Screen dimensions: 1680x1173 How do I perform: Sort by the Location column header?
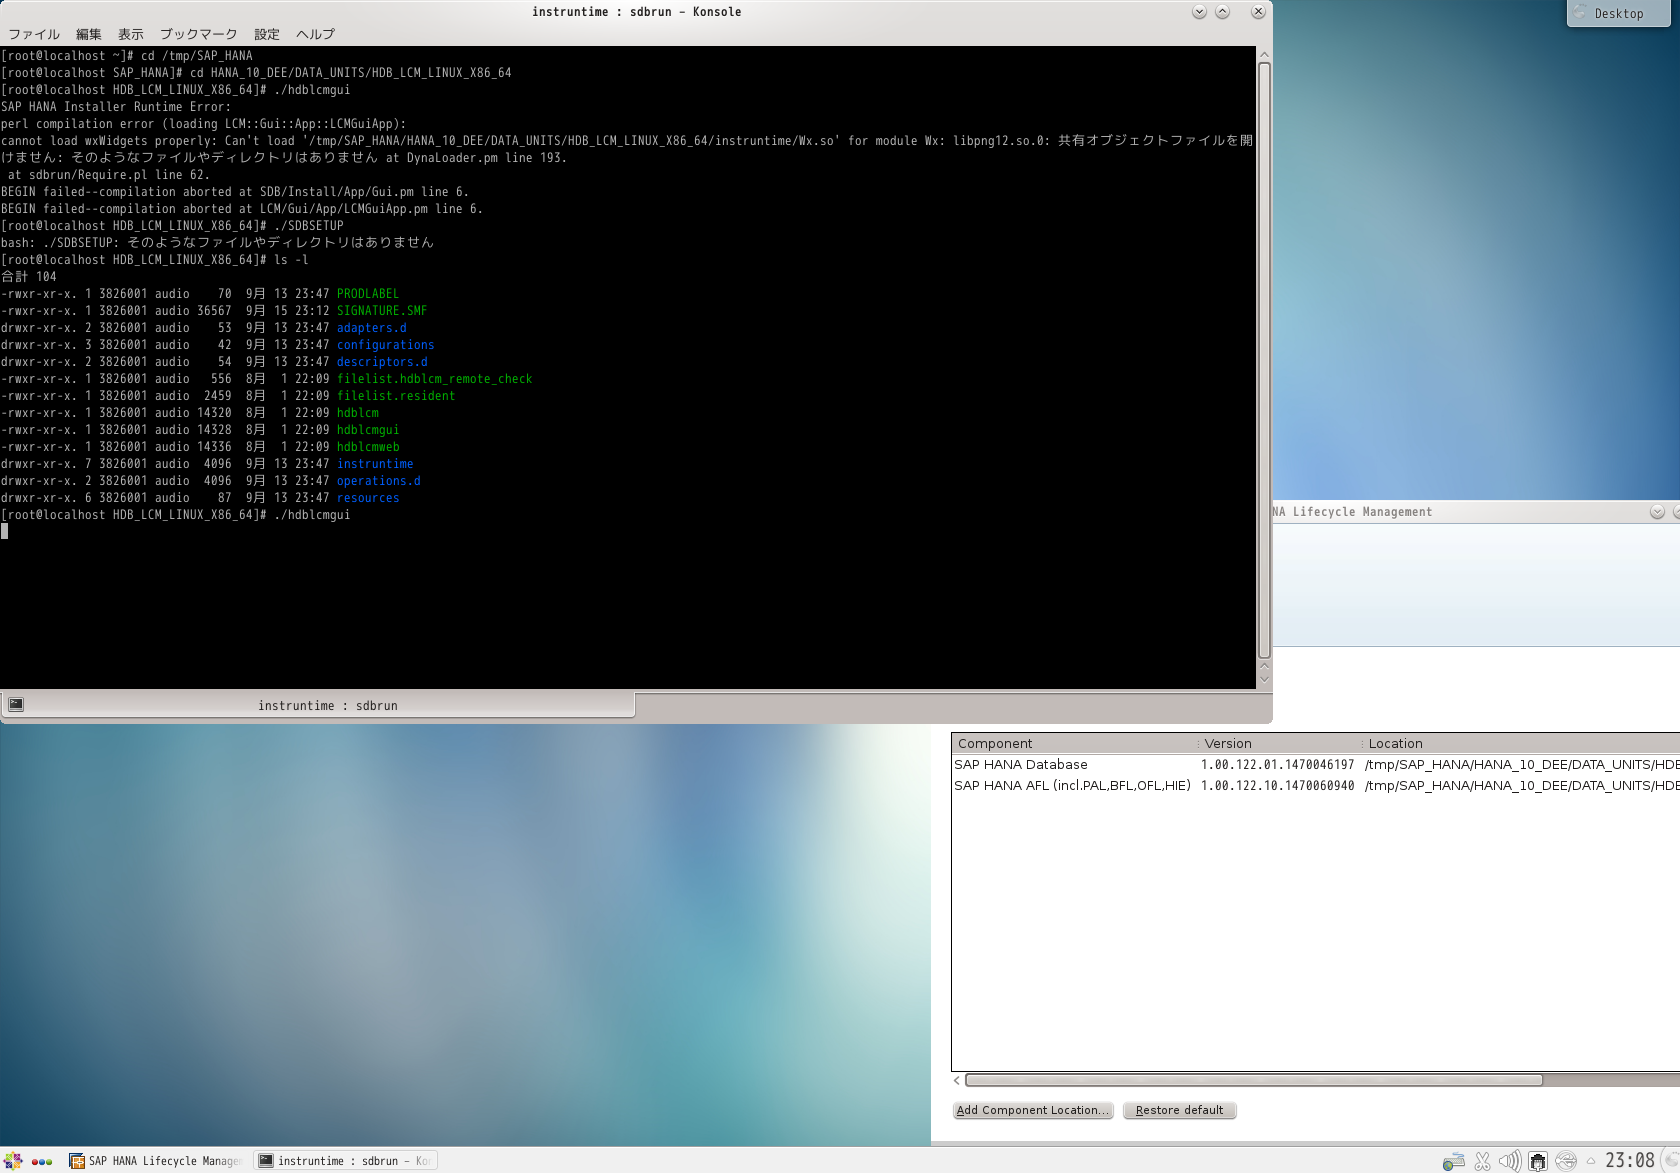tap(1521, 743)
